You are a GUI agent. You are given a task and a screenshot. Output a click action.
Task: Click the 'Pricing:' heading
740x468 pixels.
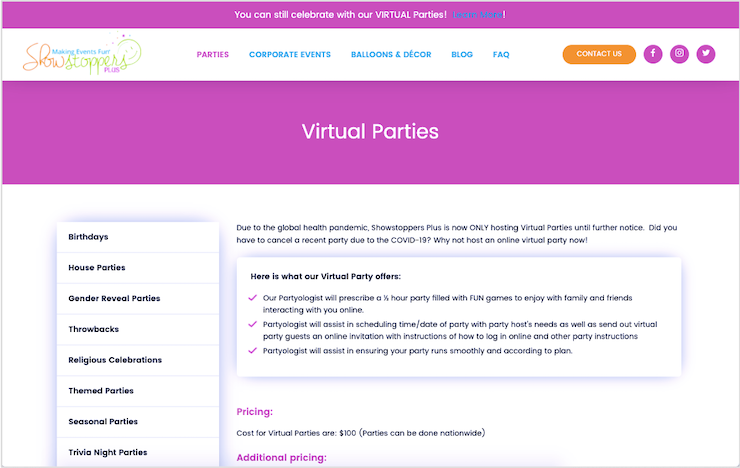click(254, 412)
